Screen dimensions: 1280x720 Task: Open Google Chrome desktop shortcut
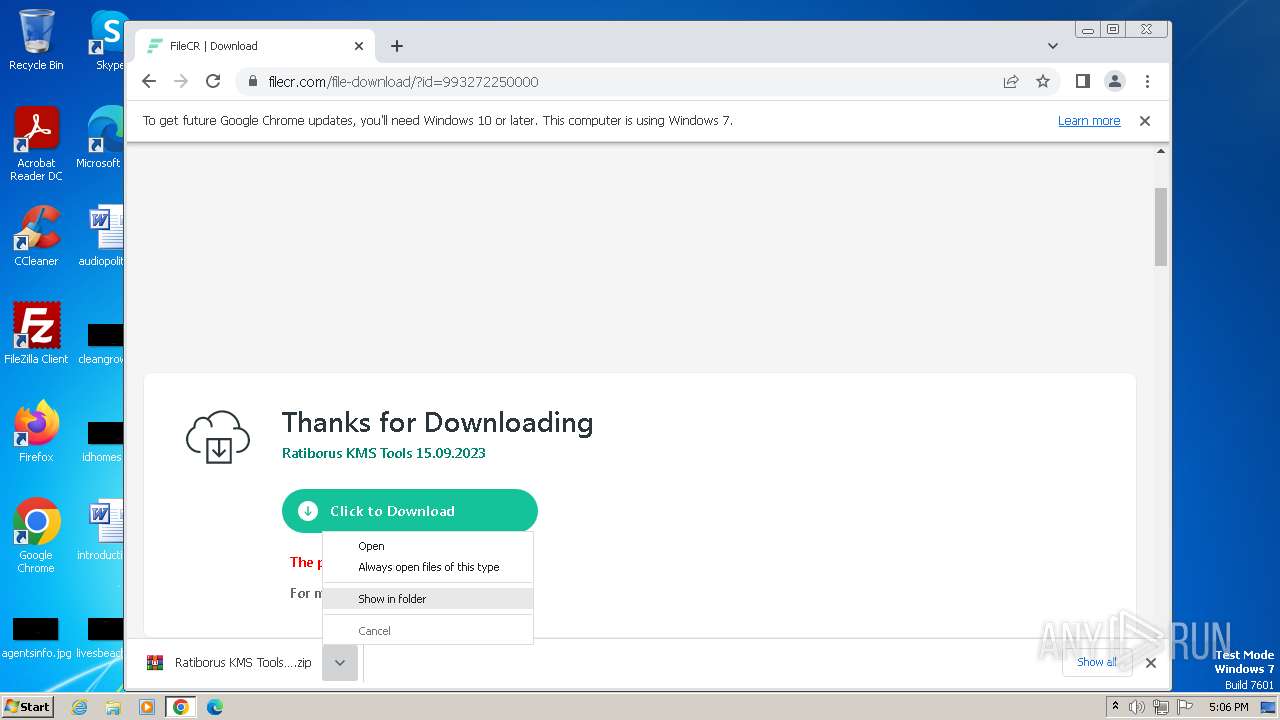[36, 536]
